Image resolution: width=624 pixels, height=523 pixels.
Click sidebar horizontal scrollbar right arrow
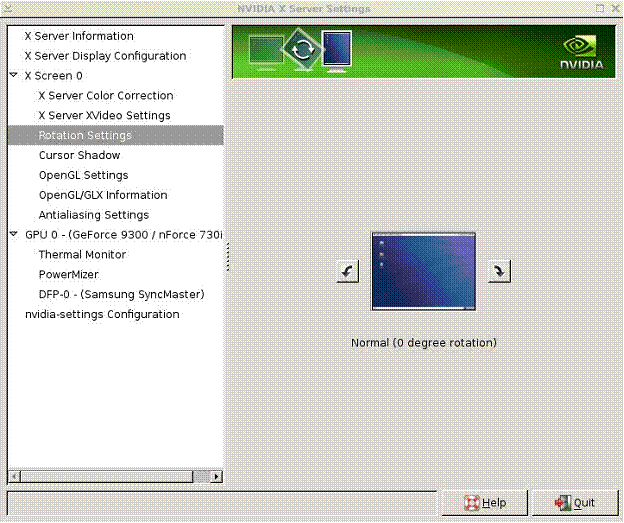coord(216,476)
